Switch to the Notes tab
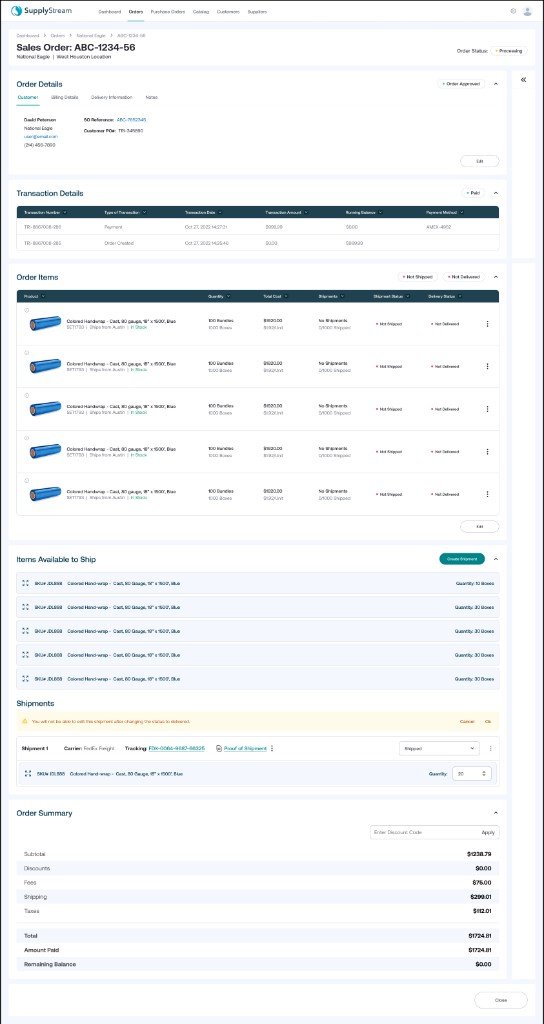The height and width of the screenshot is (1024, 544). point(152,97)
